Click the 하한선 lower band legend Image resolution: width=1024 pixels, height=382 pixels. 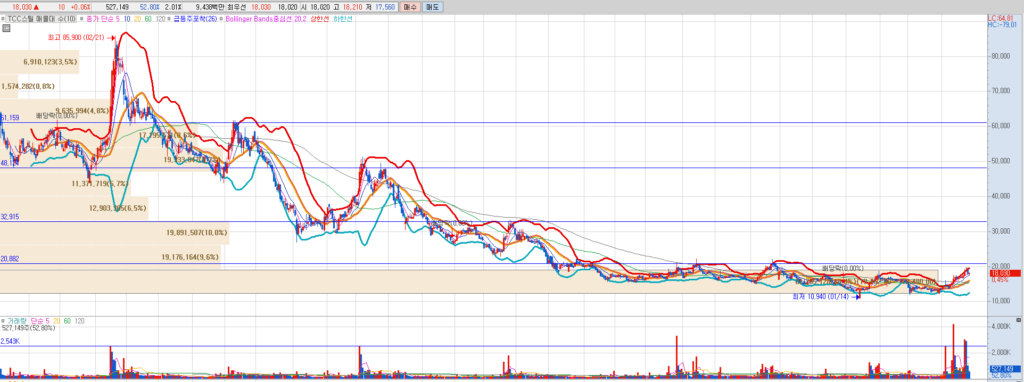344,19
